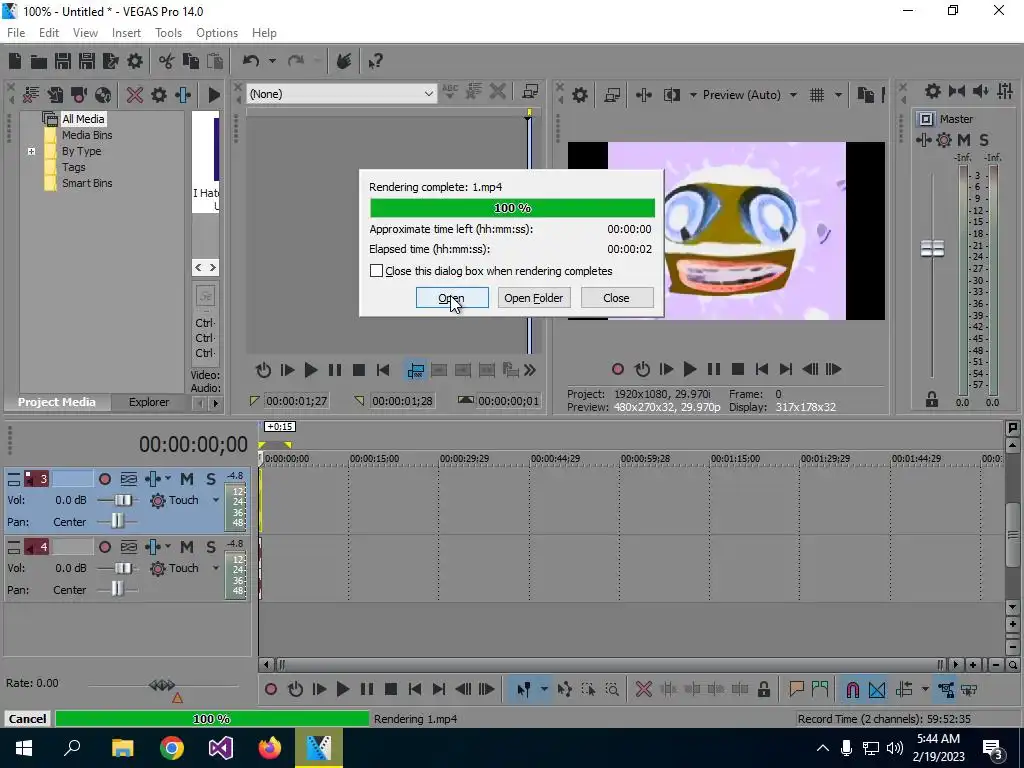Solo audio track 4 with its S button

click(211, 547)
